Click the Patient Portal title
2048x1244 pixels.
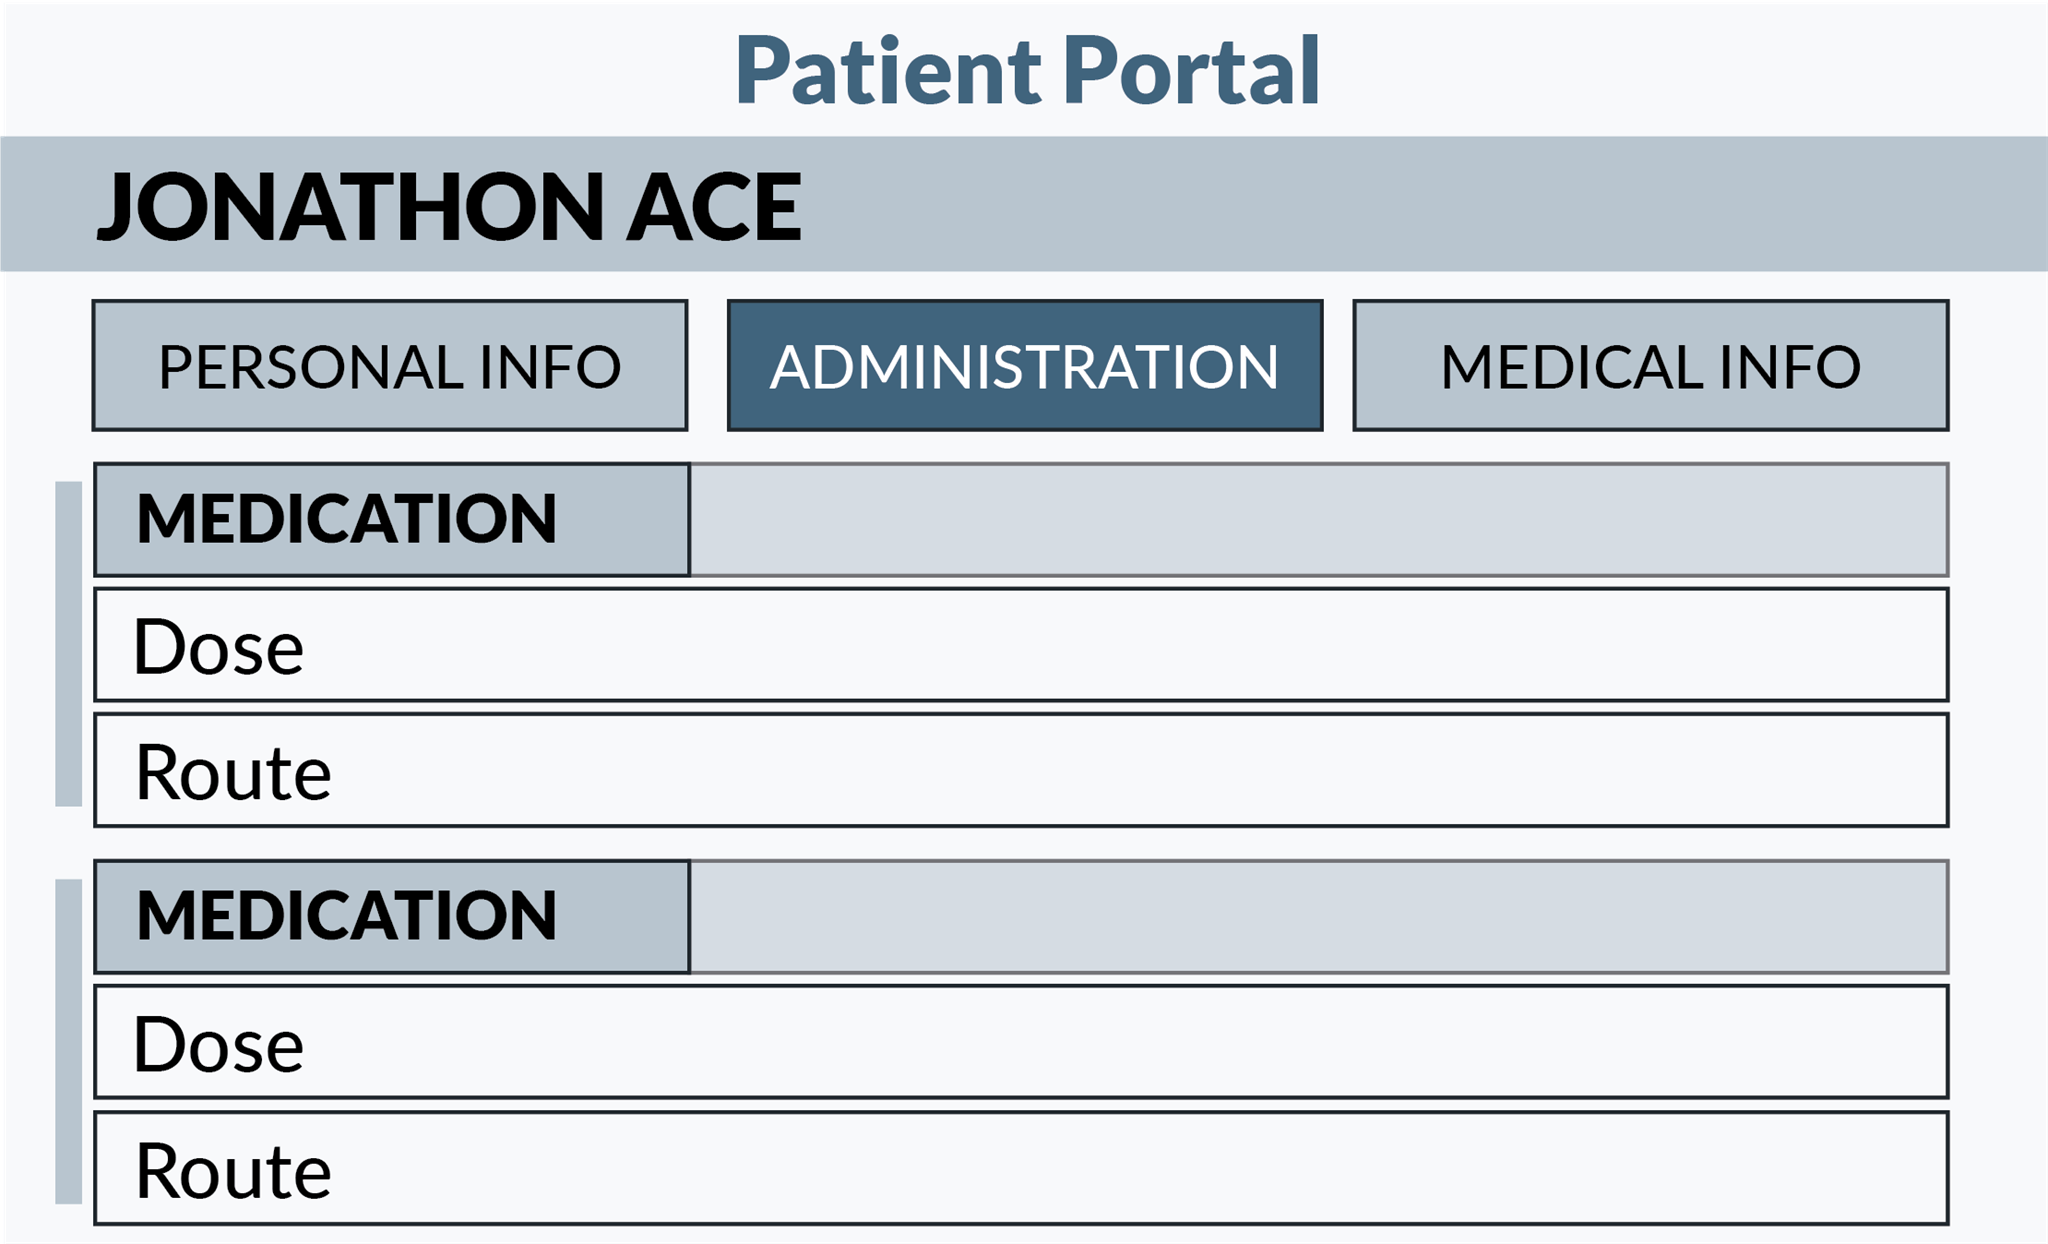1027,70
